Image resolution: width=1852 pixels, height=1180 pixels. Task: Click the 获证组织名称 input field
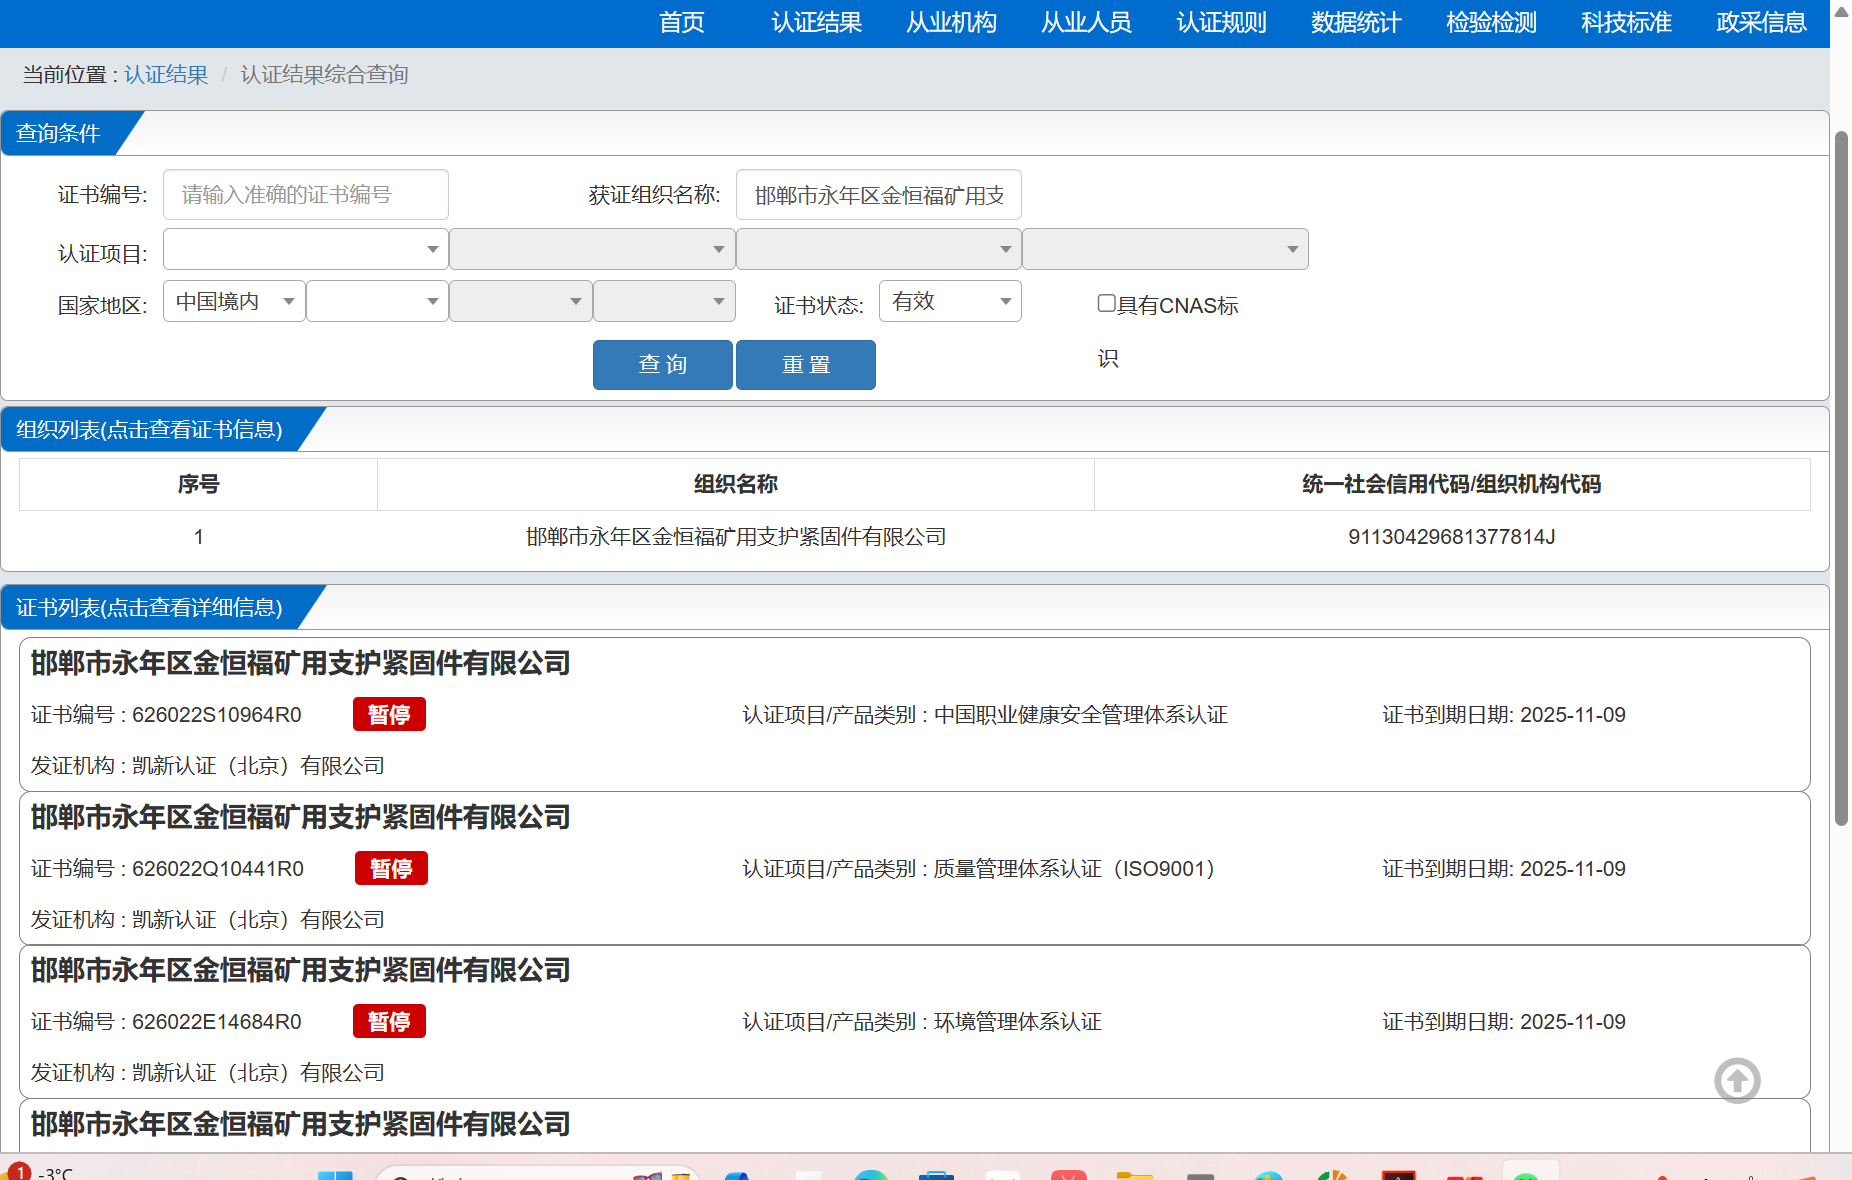pos(878,195)
